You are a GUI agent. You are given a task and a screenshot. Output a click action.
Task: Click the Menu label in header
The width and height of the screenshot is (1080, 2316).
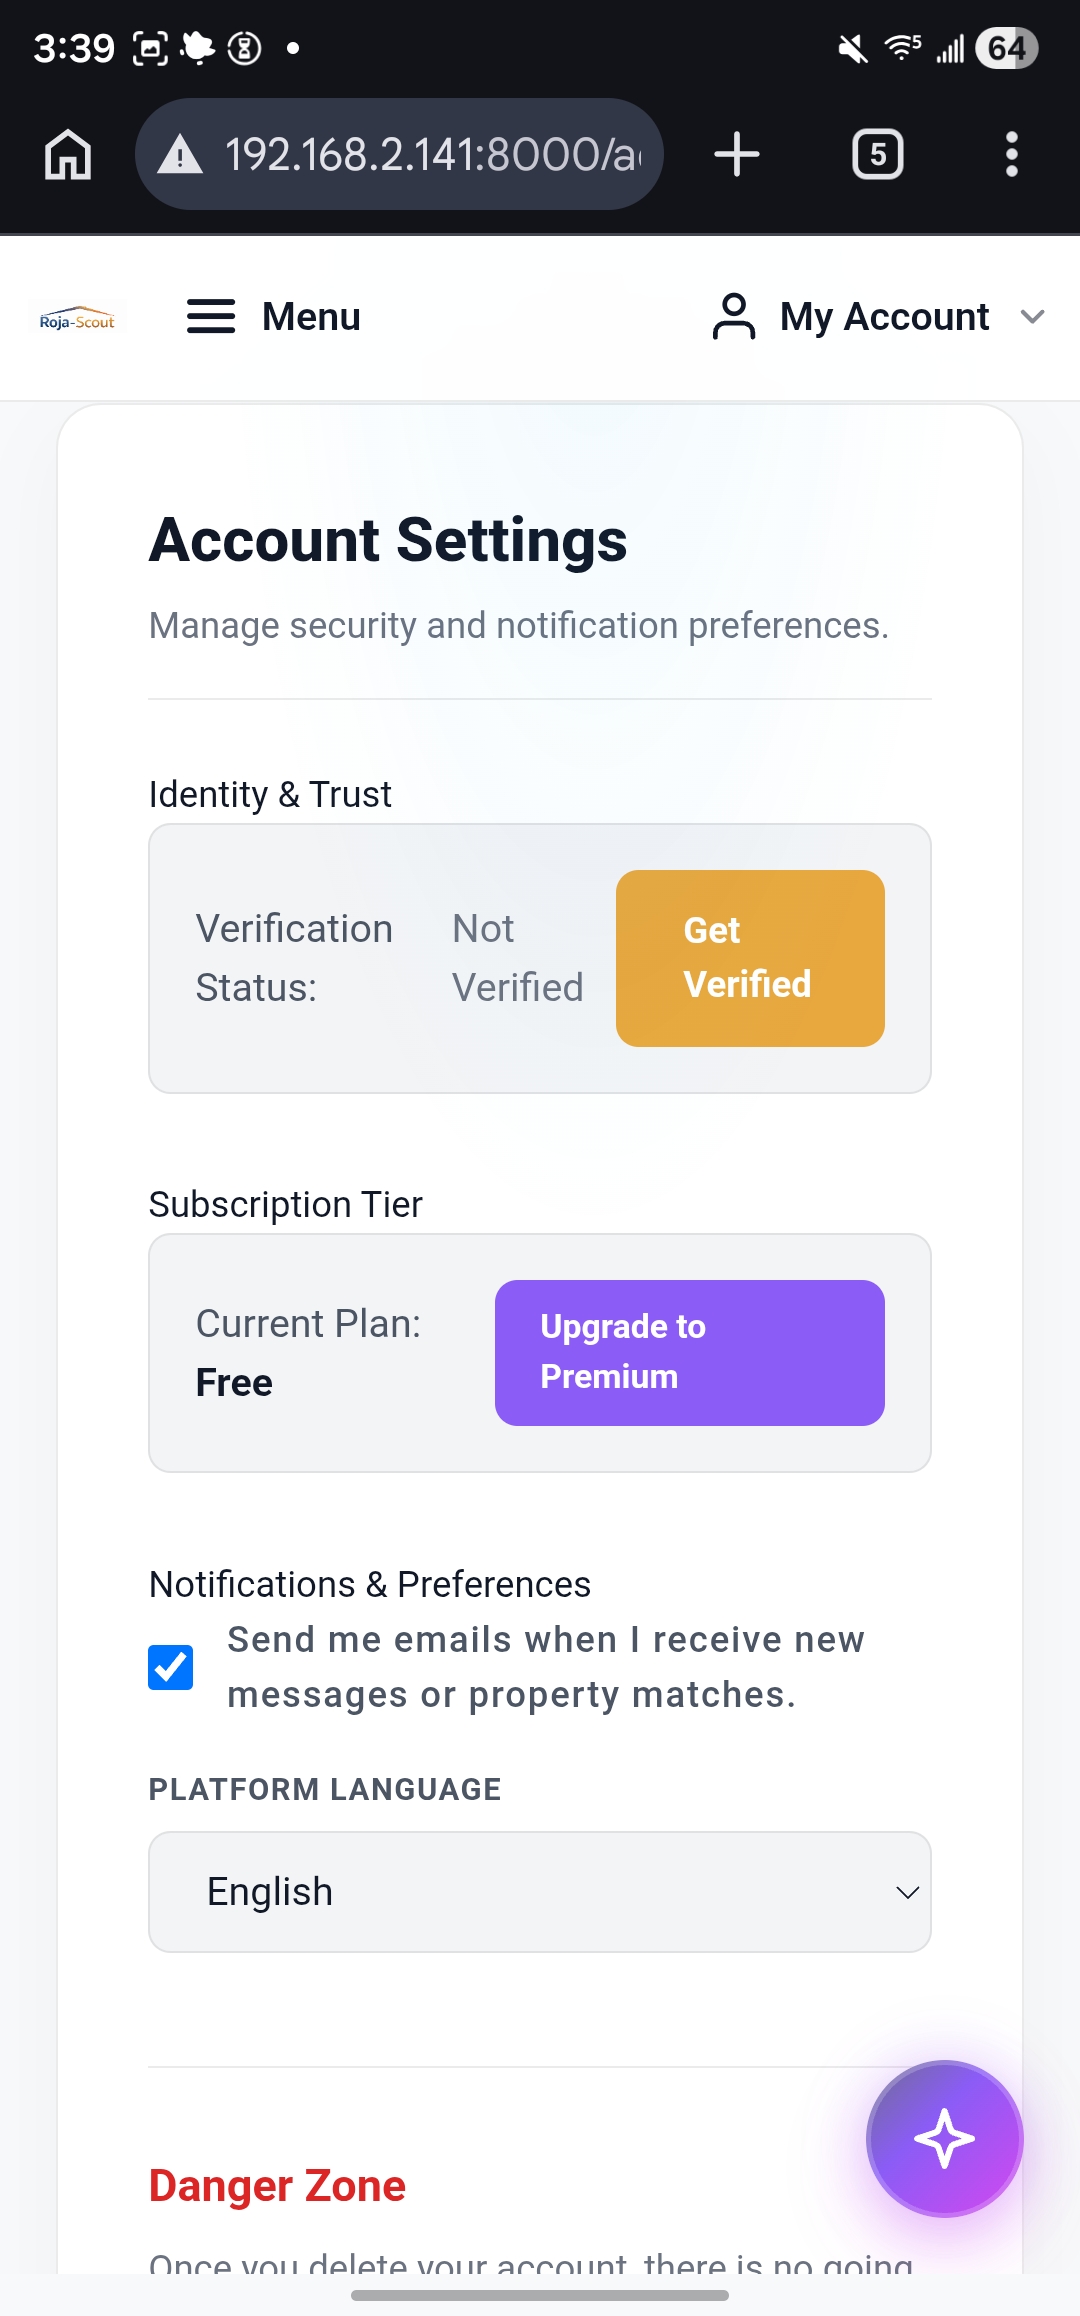tap(311, 317)
